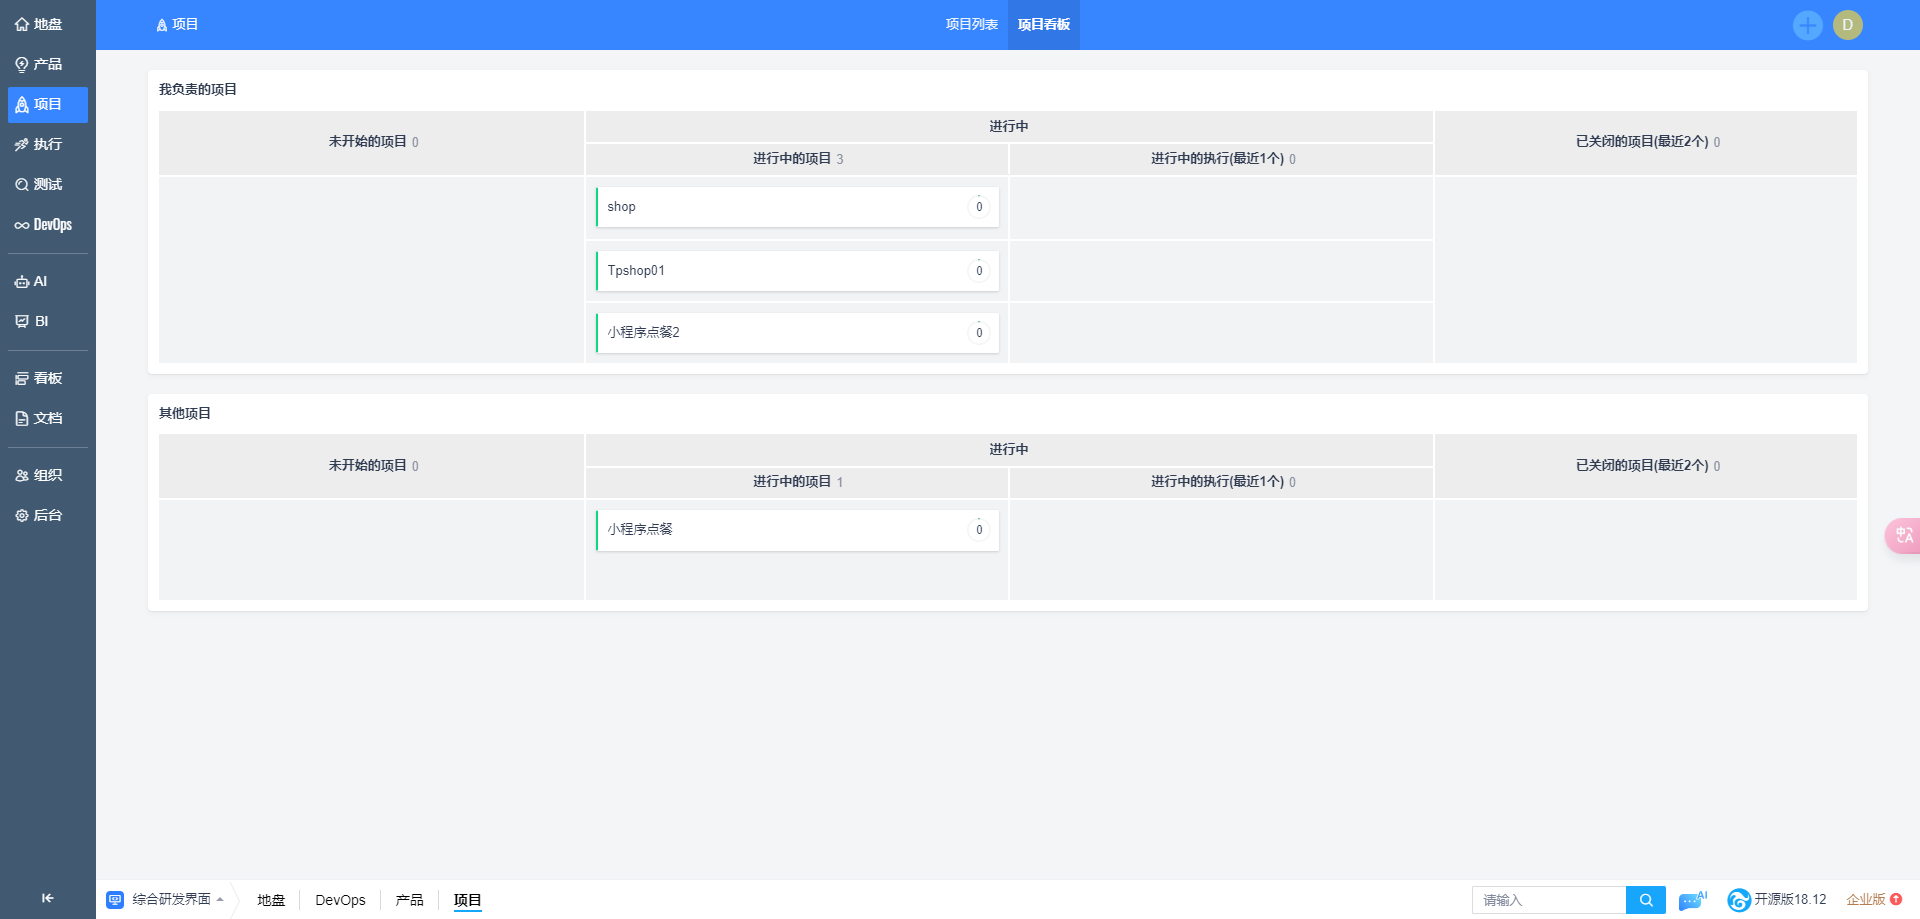Click the 项目 heading in top bar
The height and width of the screenshot is (919, 1920).
(x=177, y=24)
